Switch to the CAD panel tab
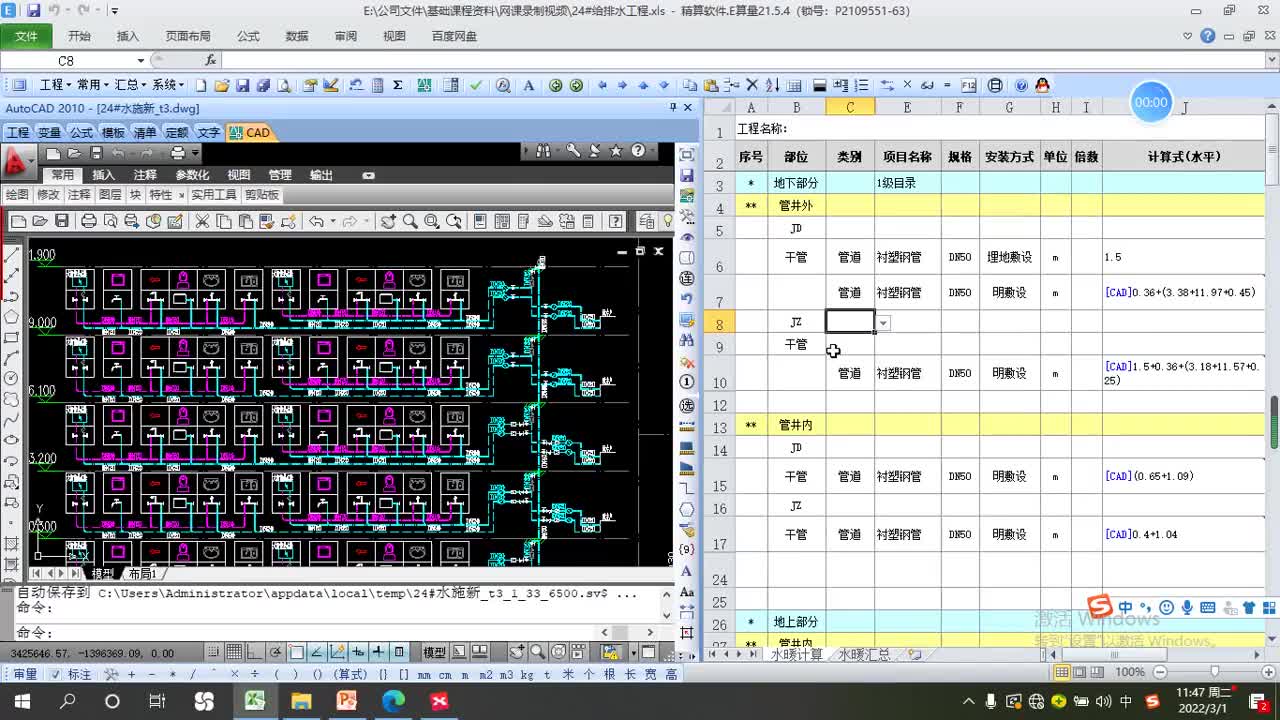This screenshot has height=720, width=1280. [250, 132]
